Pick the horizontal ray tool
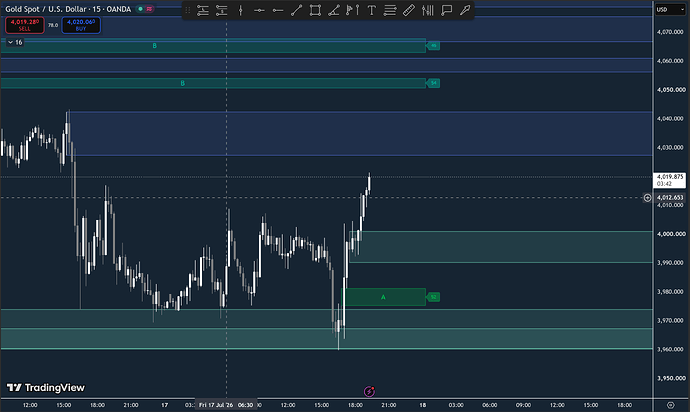 [278, 10]
